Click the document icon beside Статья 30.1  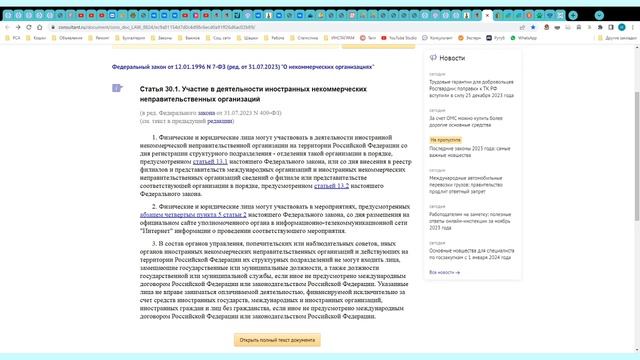[117, 88]
